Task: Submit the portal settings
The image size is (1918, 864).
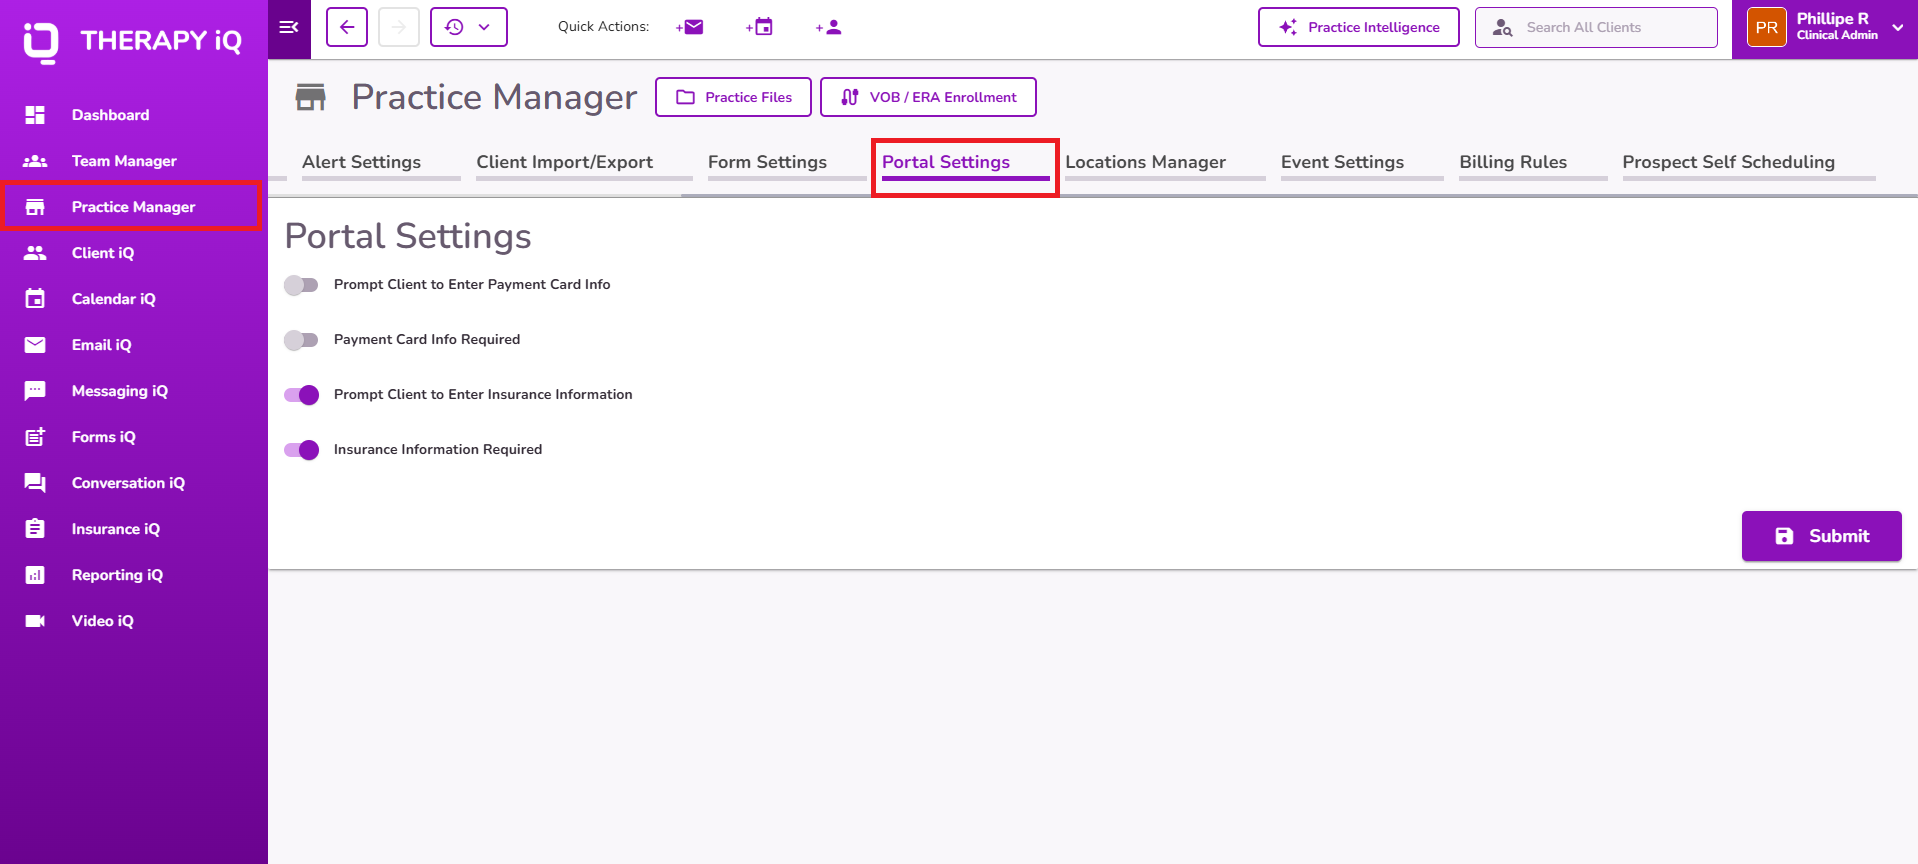Action: (1822, 536)
